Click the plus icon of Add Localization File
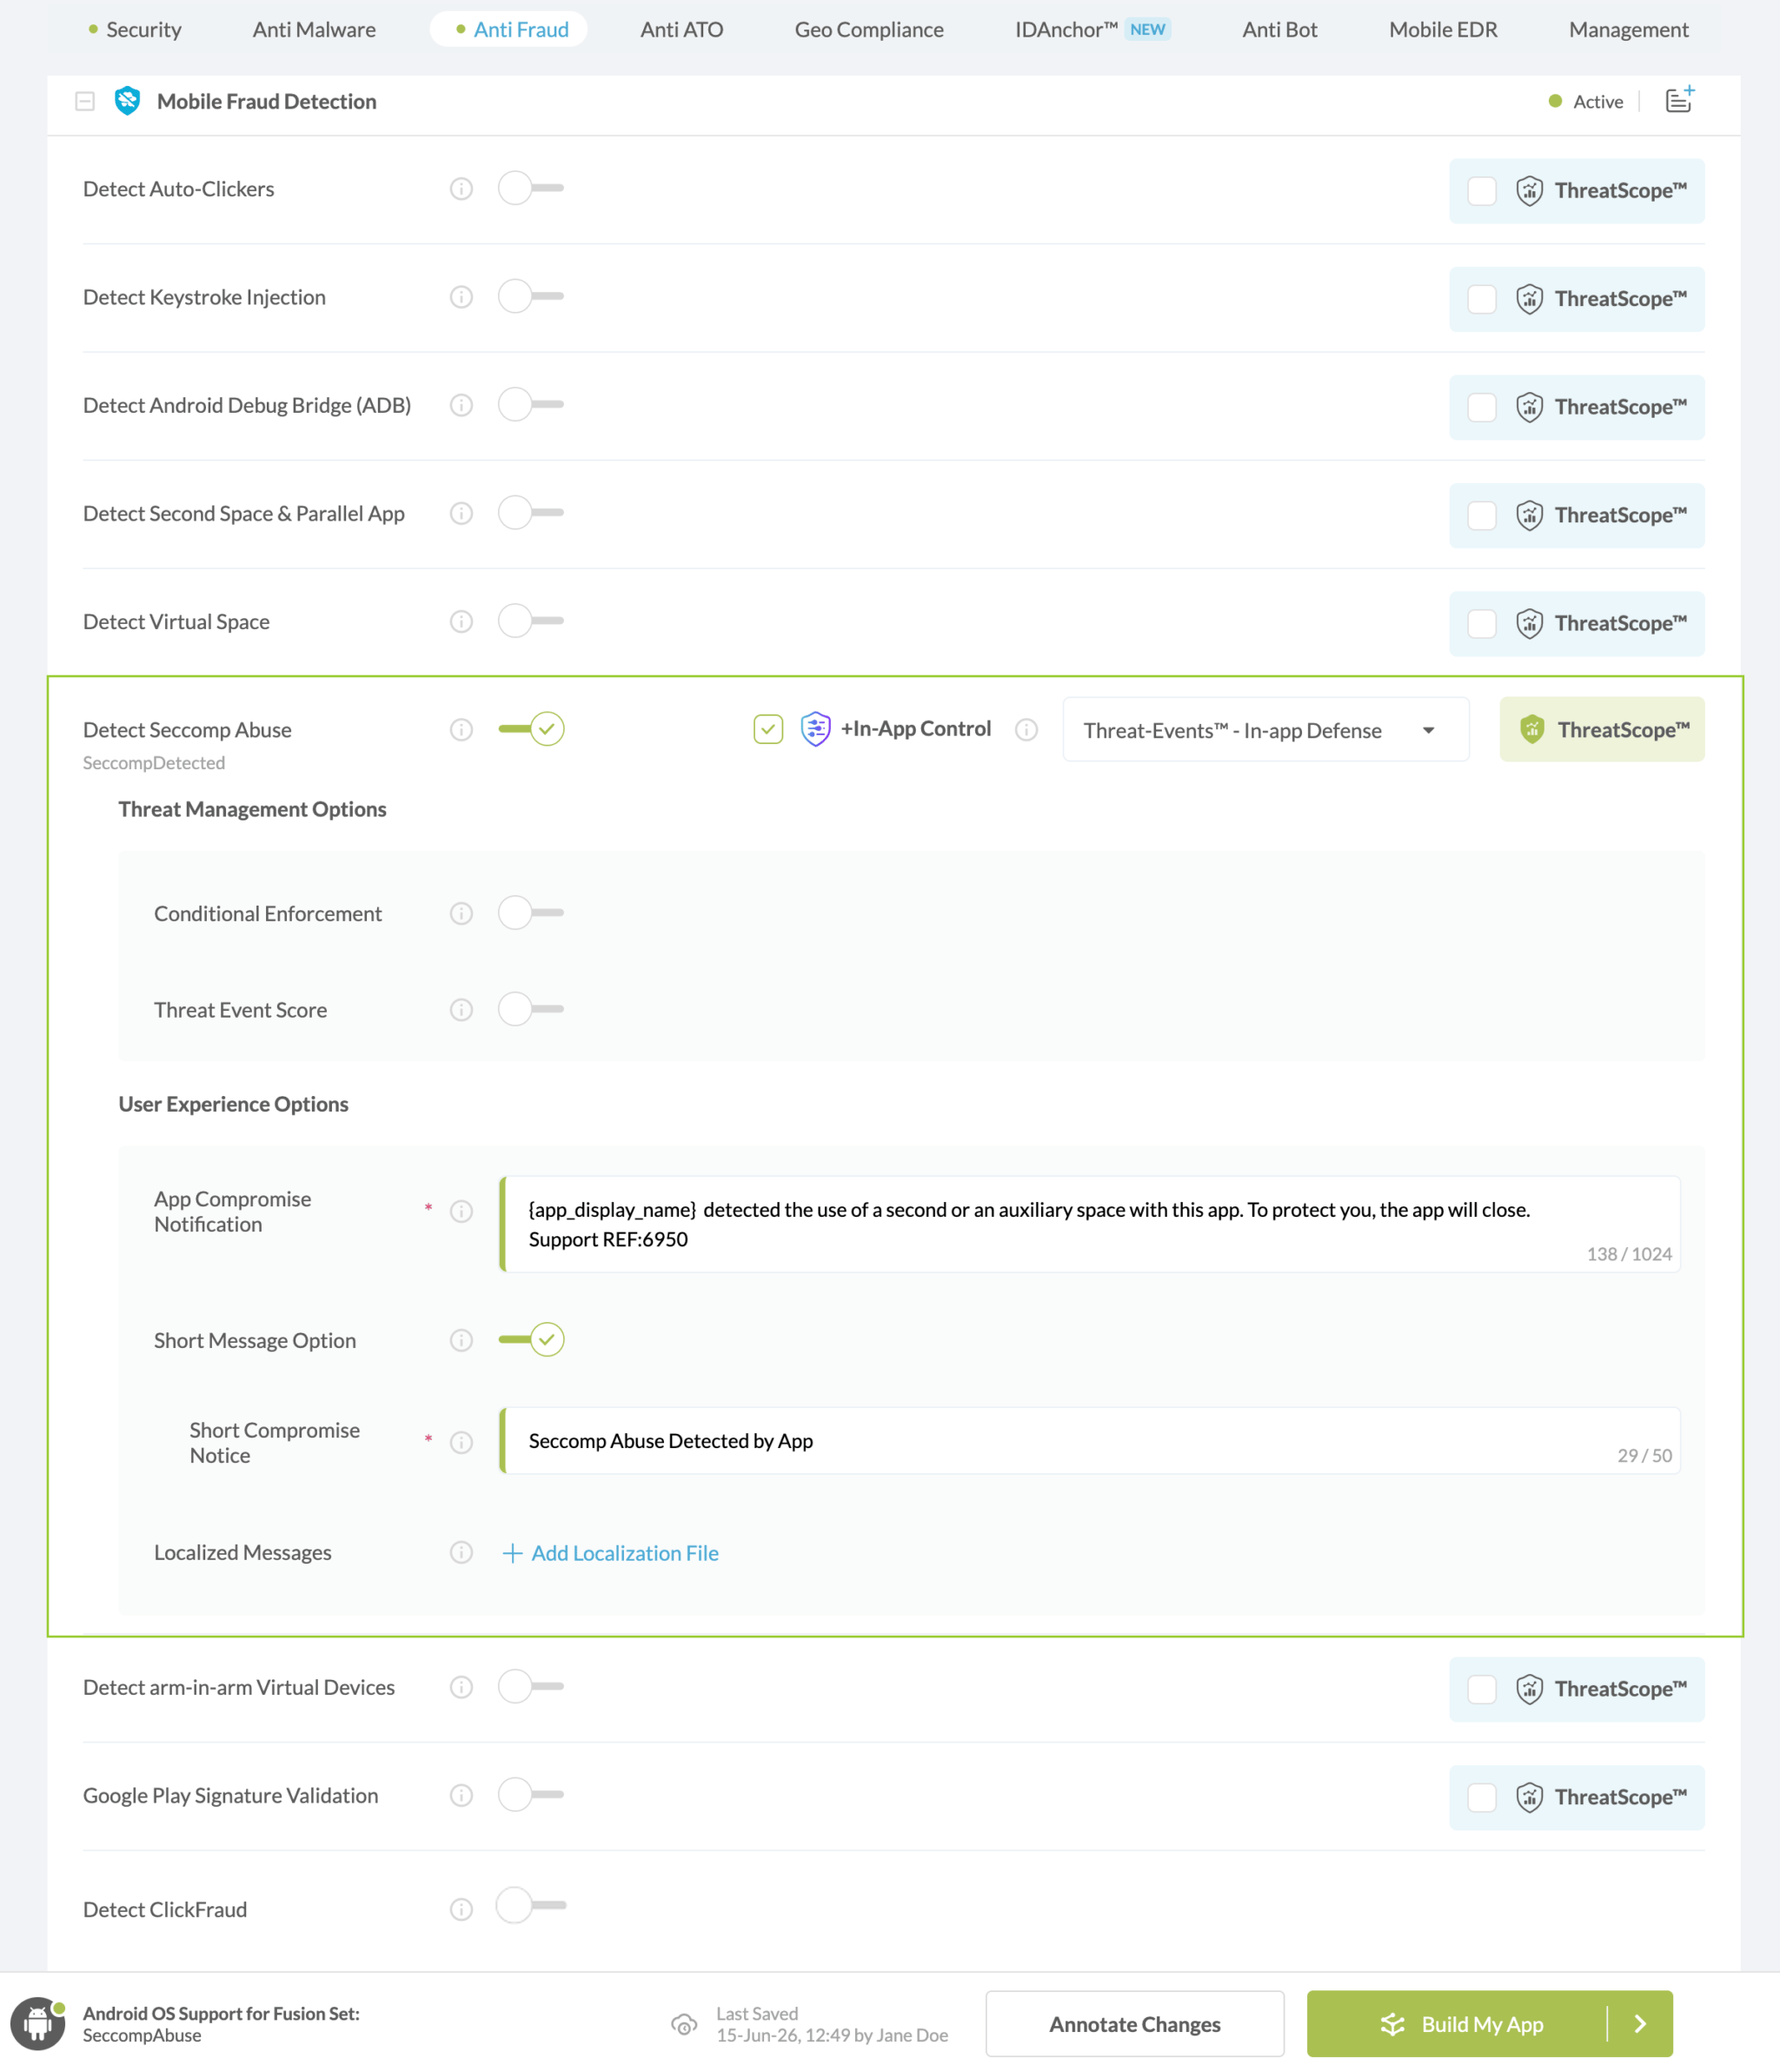 (512, 1552)
